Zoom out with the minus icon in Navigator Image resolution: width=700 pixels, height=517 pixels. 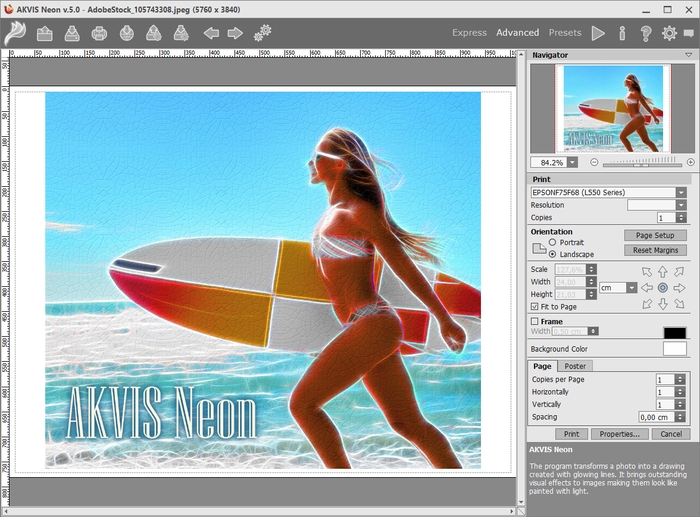click(594, 162)
